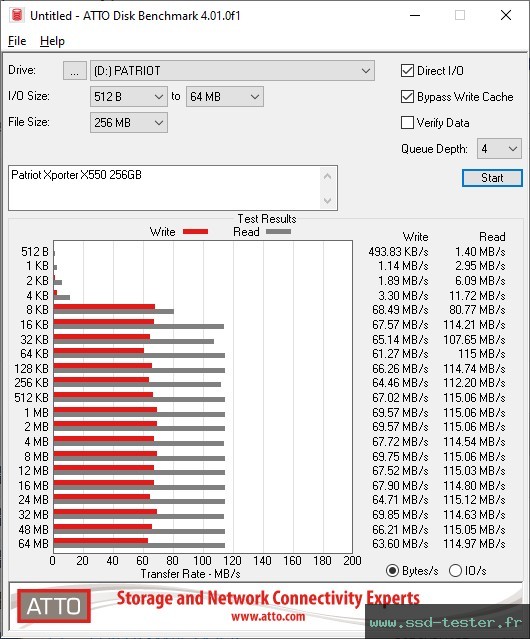Click the 48 MB row label in chart
The image size is (530, 639).
tap(33, 529)
